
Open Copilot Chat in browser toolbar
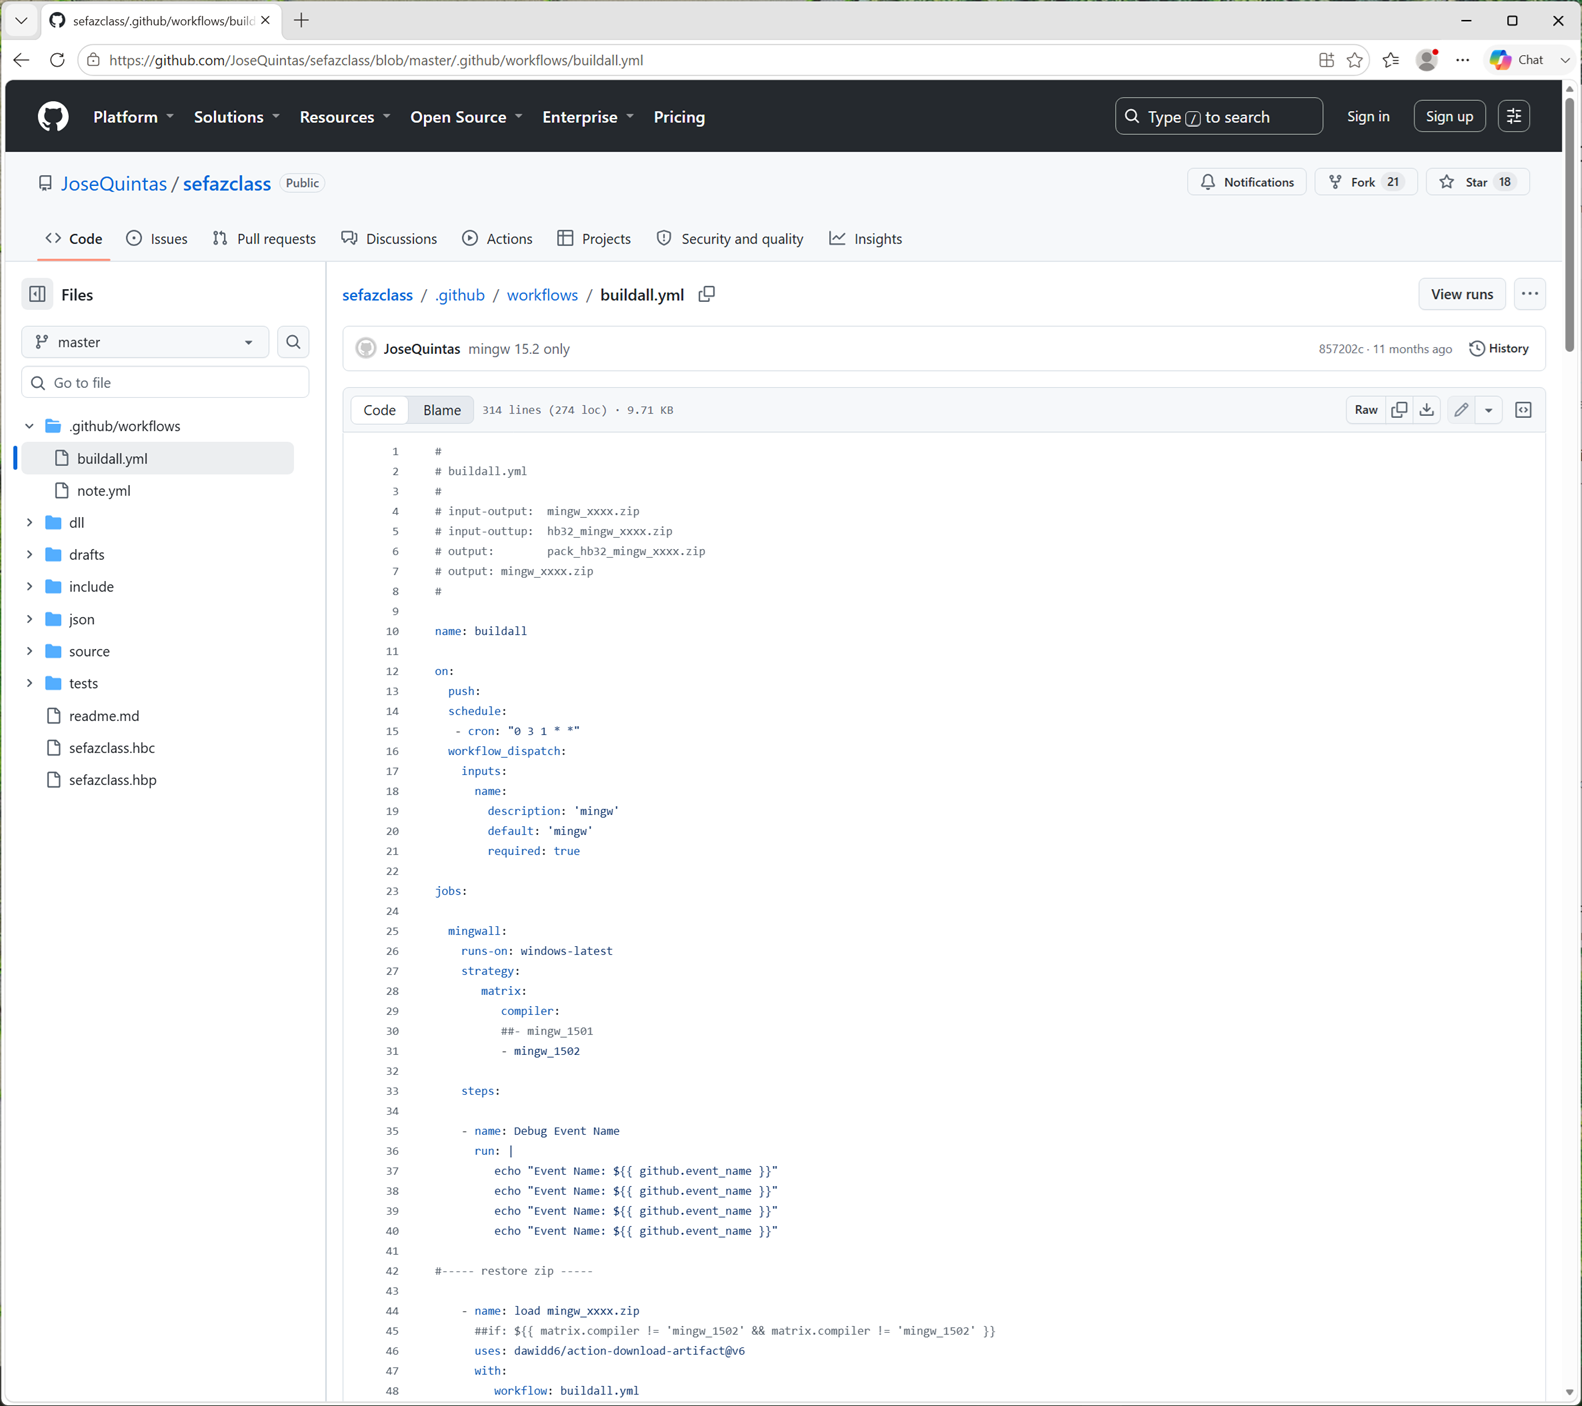(1520, 60)
